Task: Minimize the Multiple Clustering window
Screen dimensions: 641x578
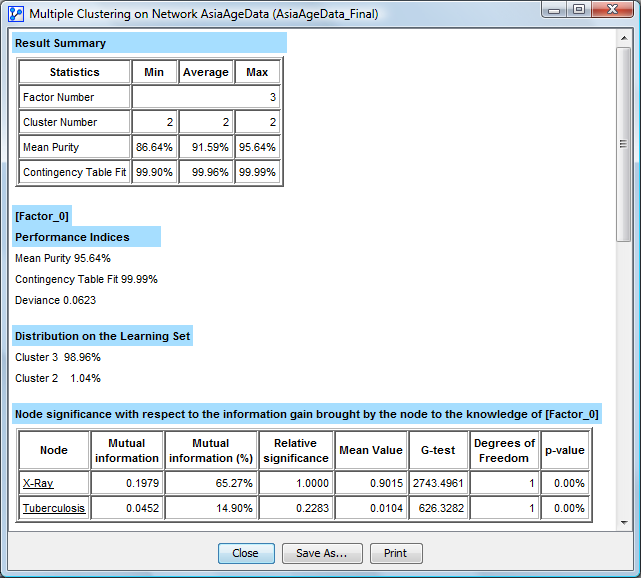Action: coord(552,10)
